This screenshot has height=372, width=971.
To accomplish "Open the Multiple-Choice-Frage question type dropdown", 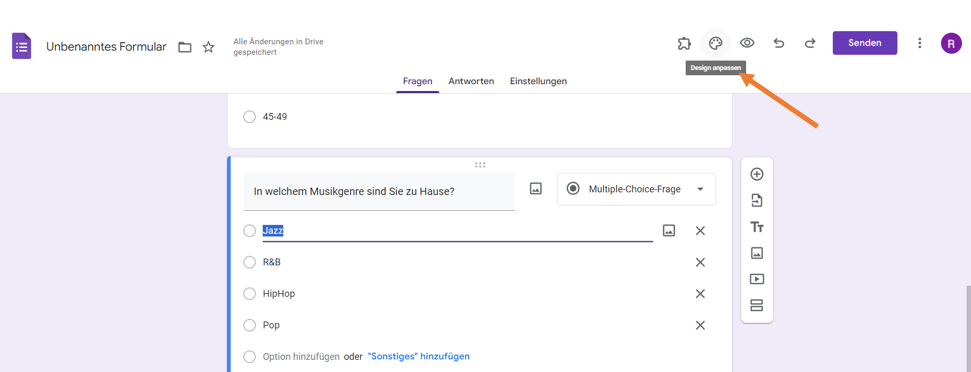I will click(x=637, y=189).
